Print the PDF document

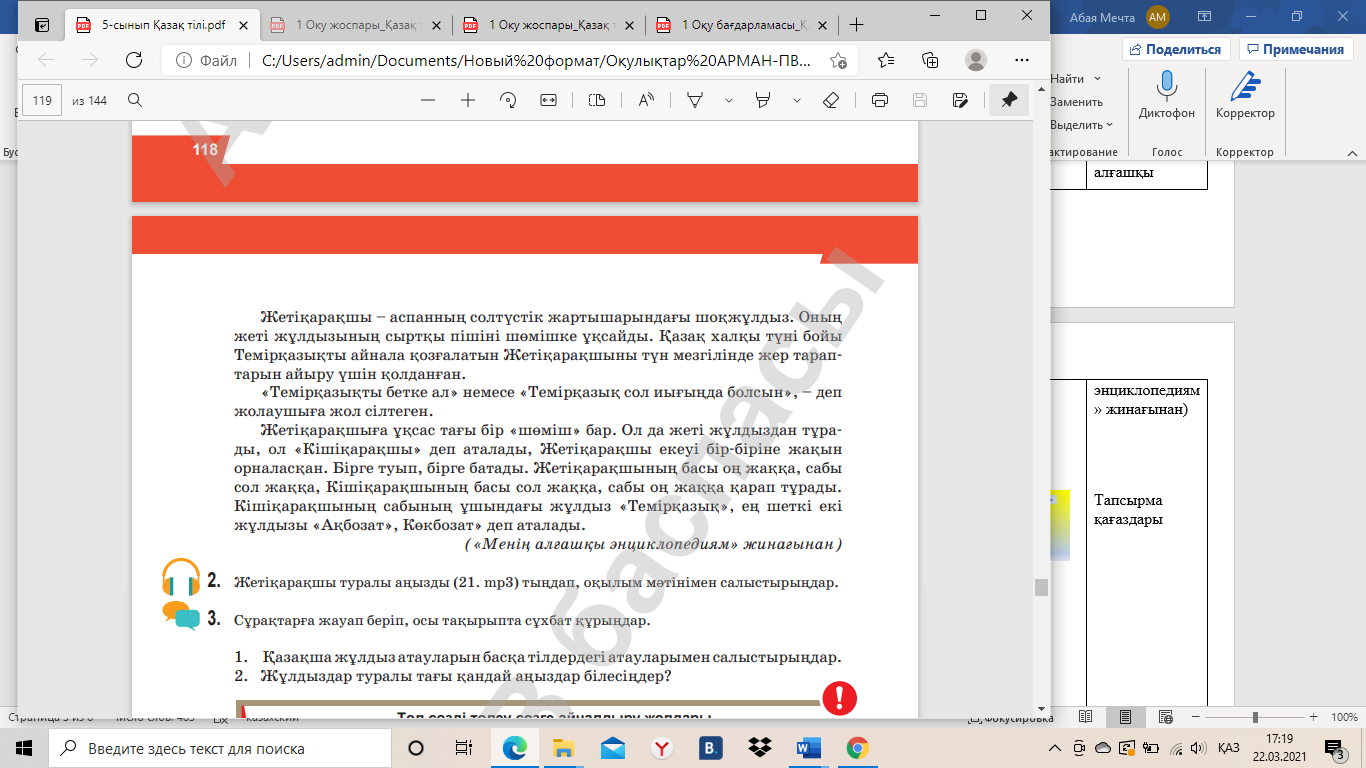pos(880,100)
